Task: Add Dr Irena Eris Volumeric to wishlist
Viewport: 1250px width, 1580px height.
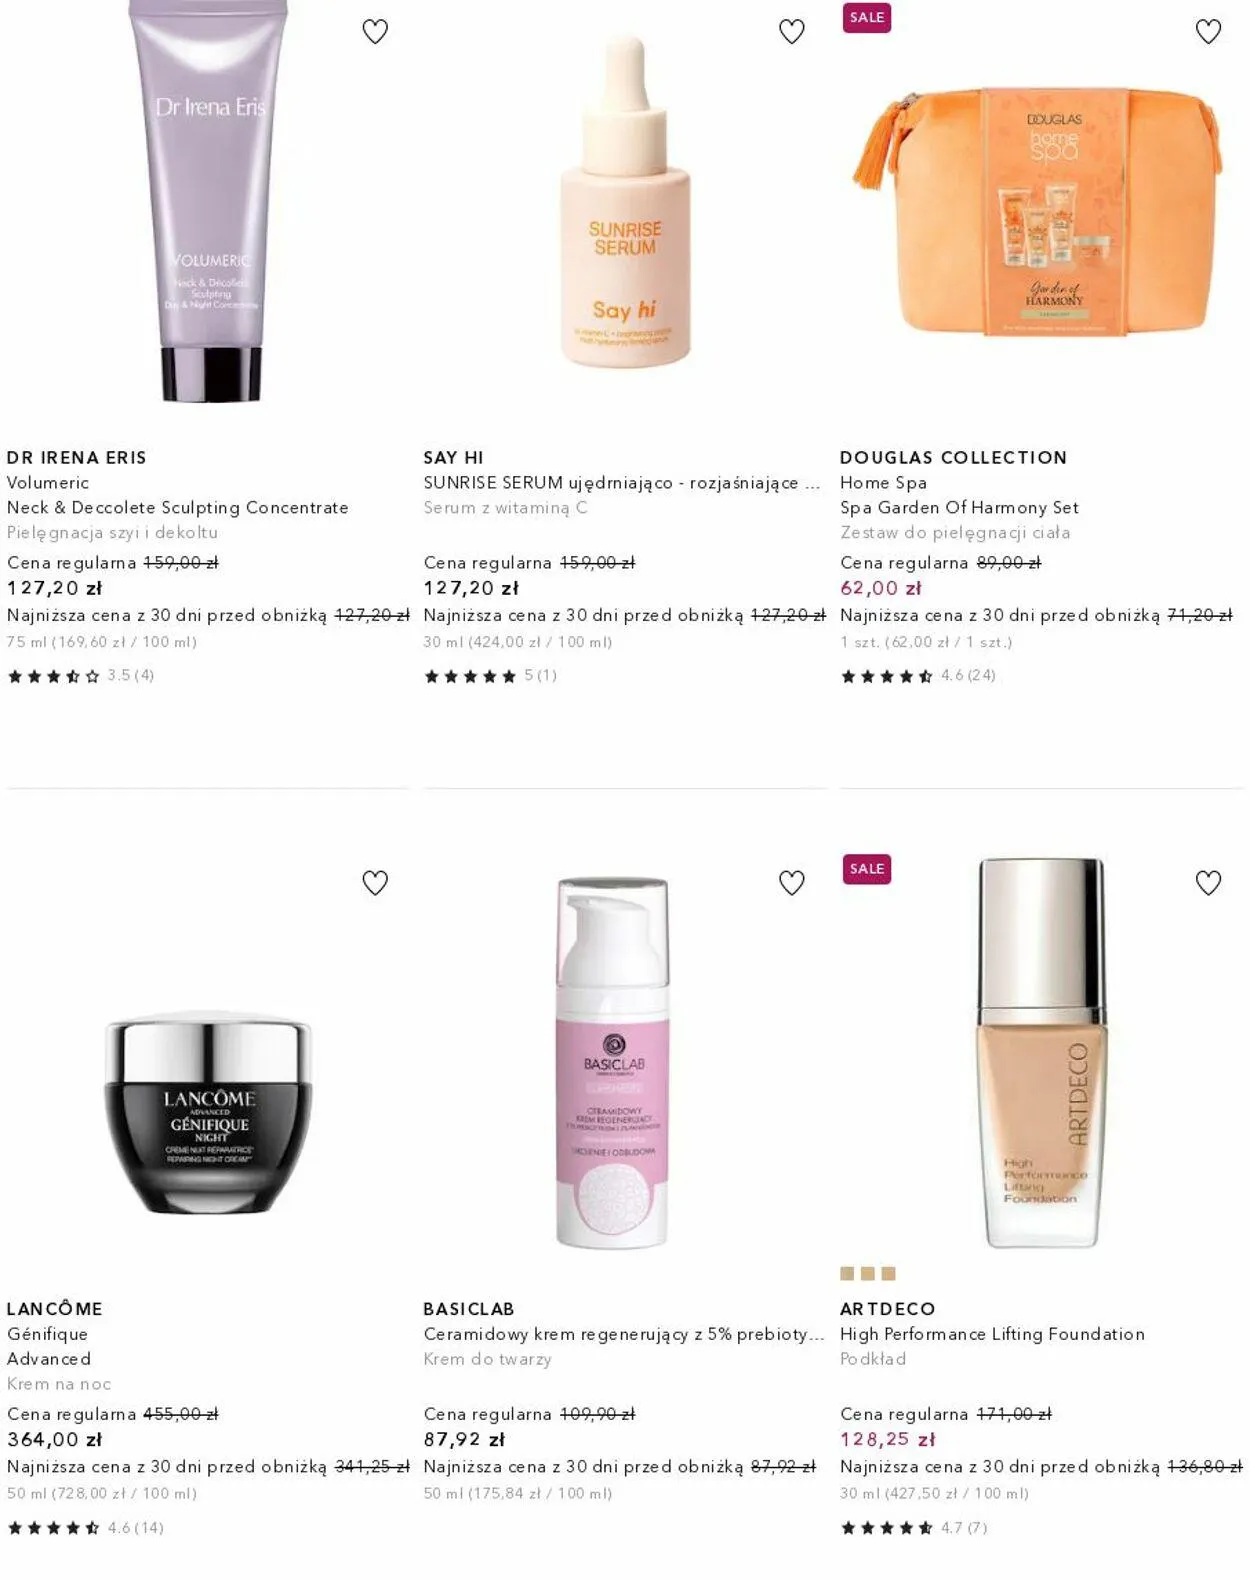Action: [x=375, y=32]
